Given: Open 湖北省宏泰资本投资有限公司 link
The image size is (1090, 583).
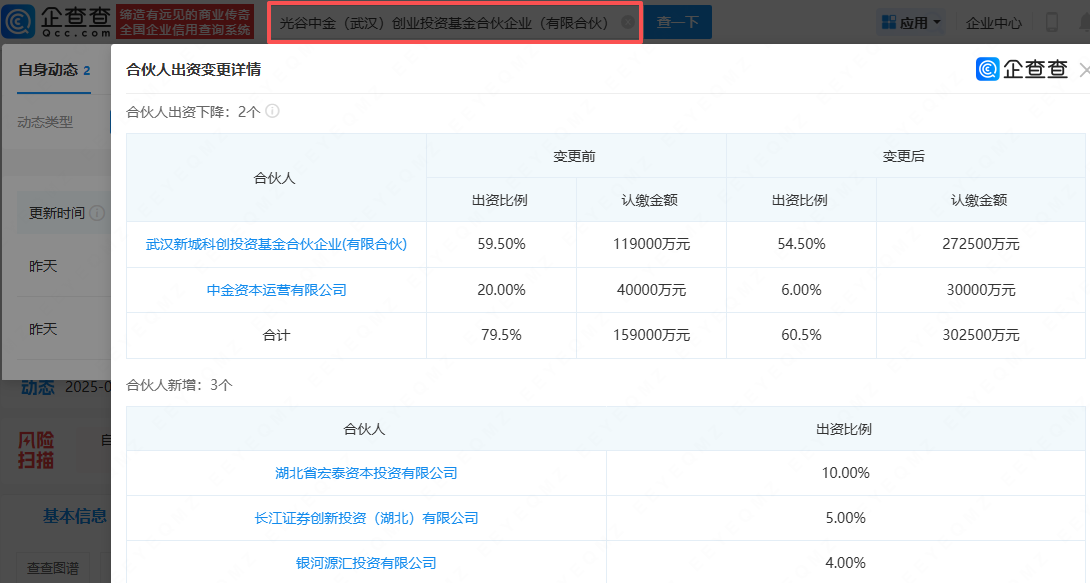Looking at the screenshot, I should click(x=366, y=473).
